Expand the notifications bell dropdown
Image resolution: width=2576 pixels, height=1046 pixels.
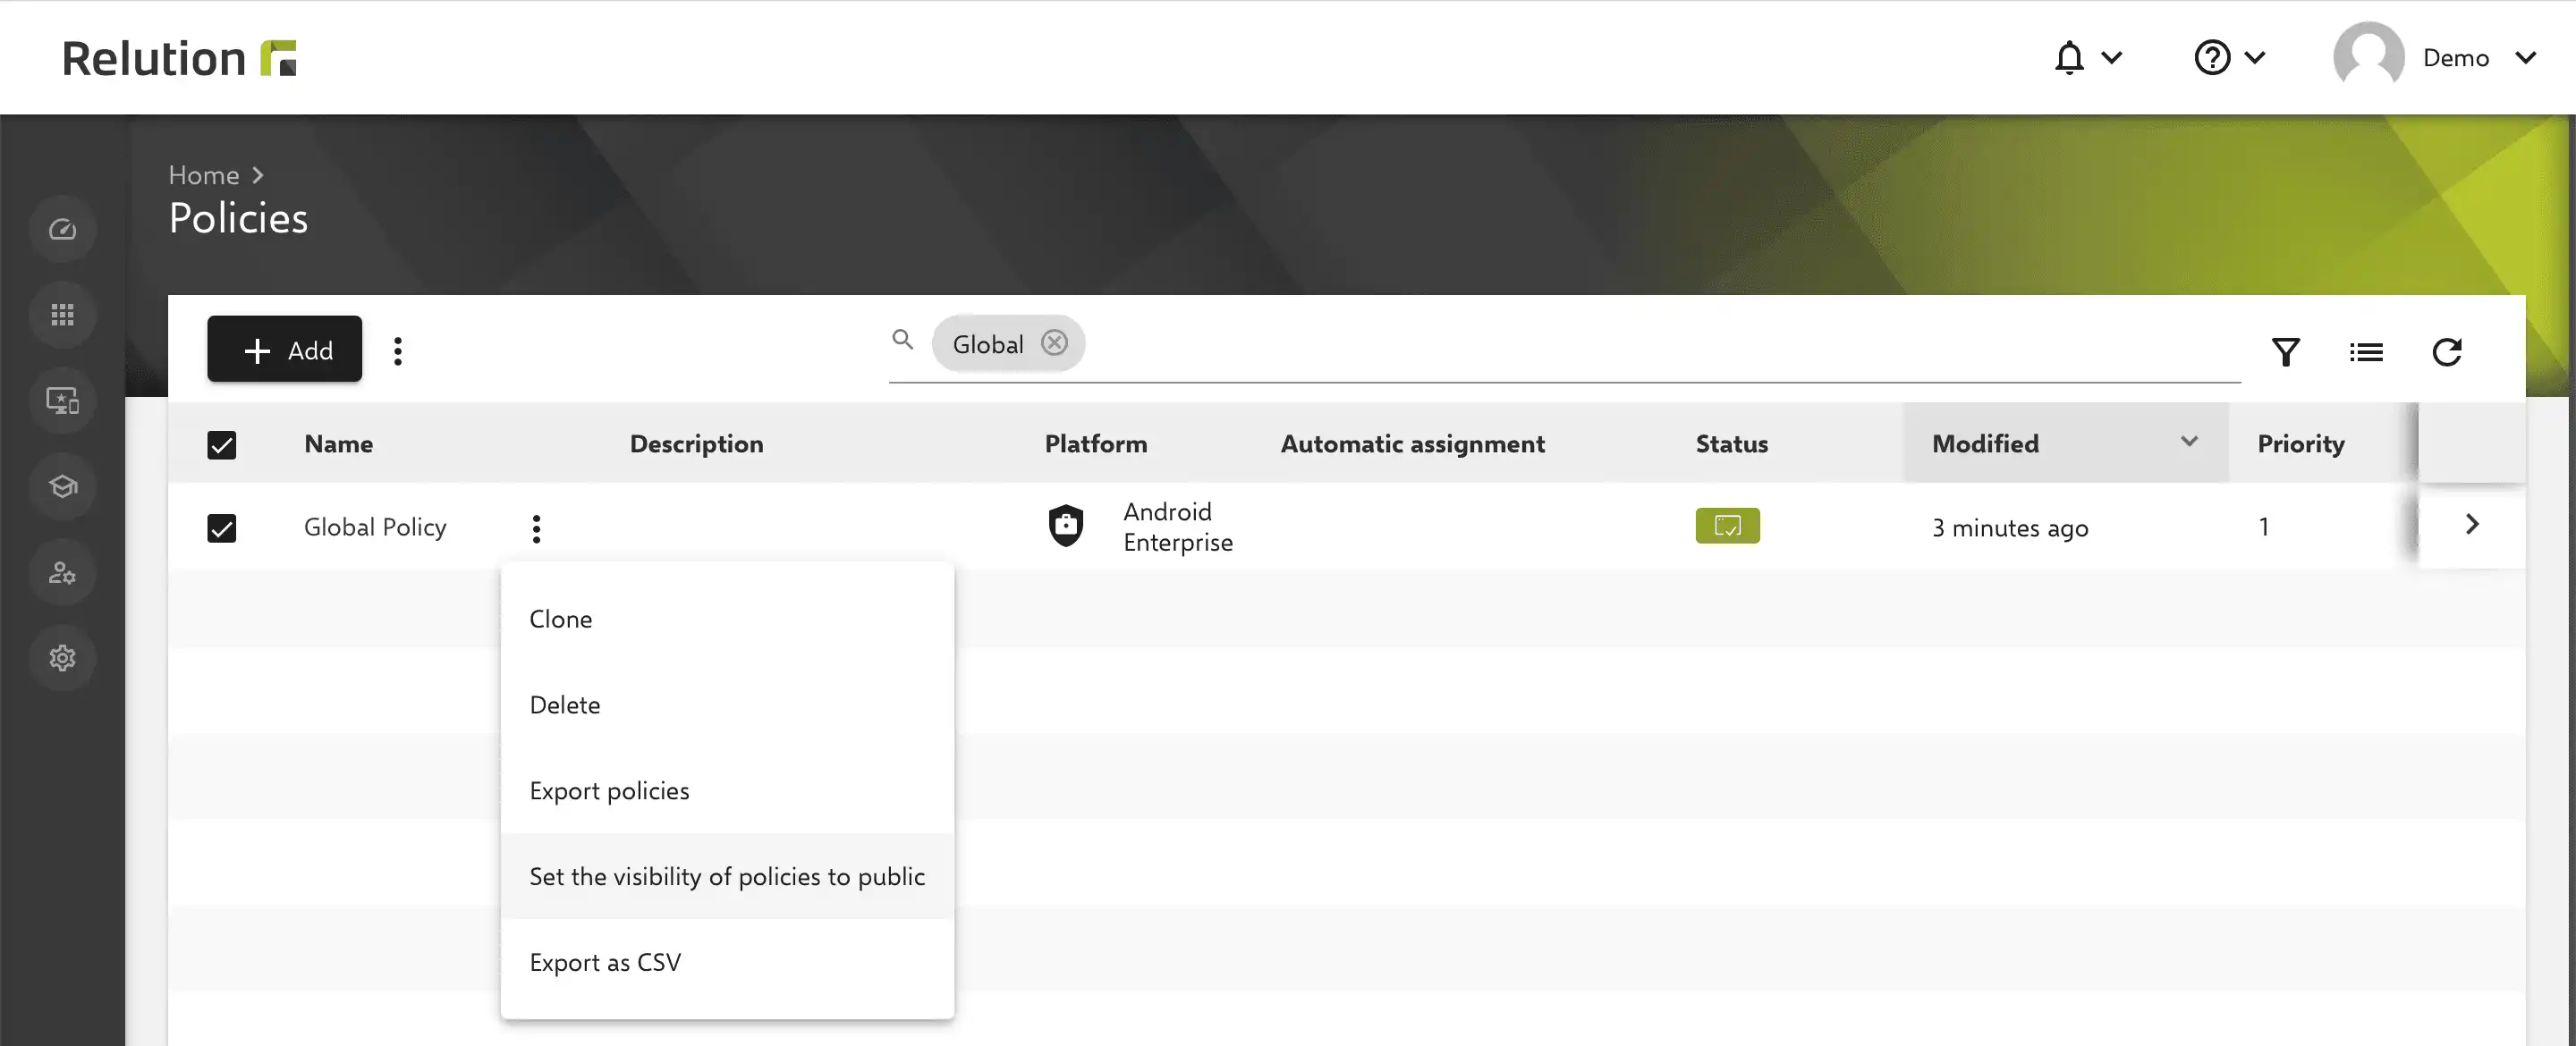point(2087,58)
